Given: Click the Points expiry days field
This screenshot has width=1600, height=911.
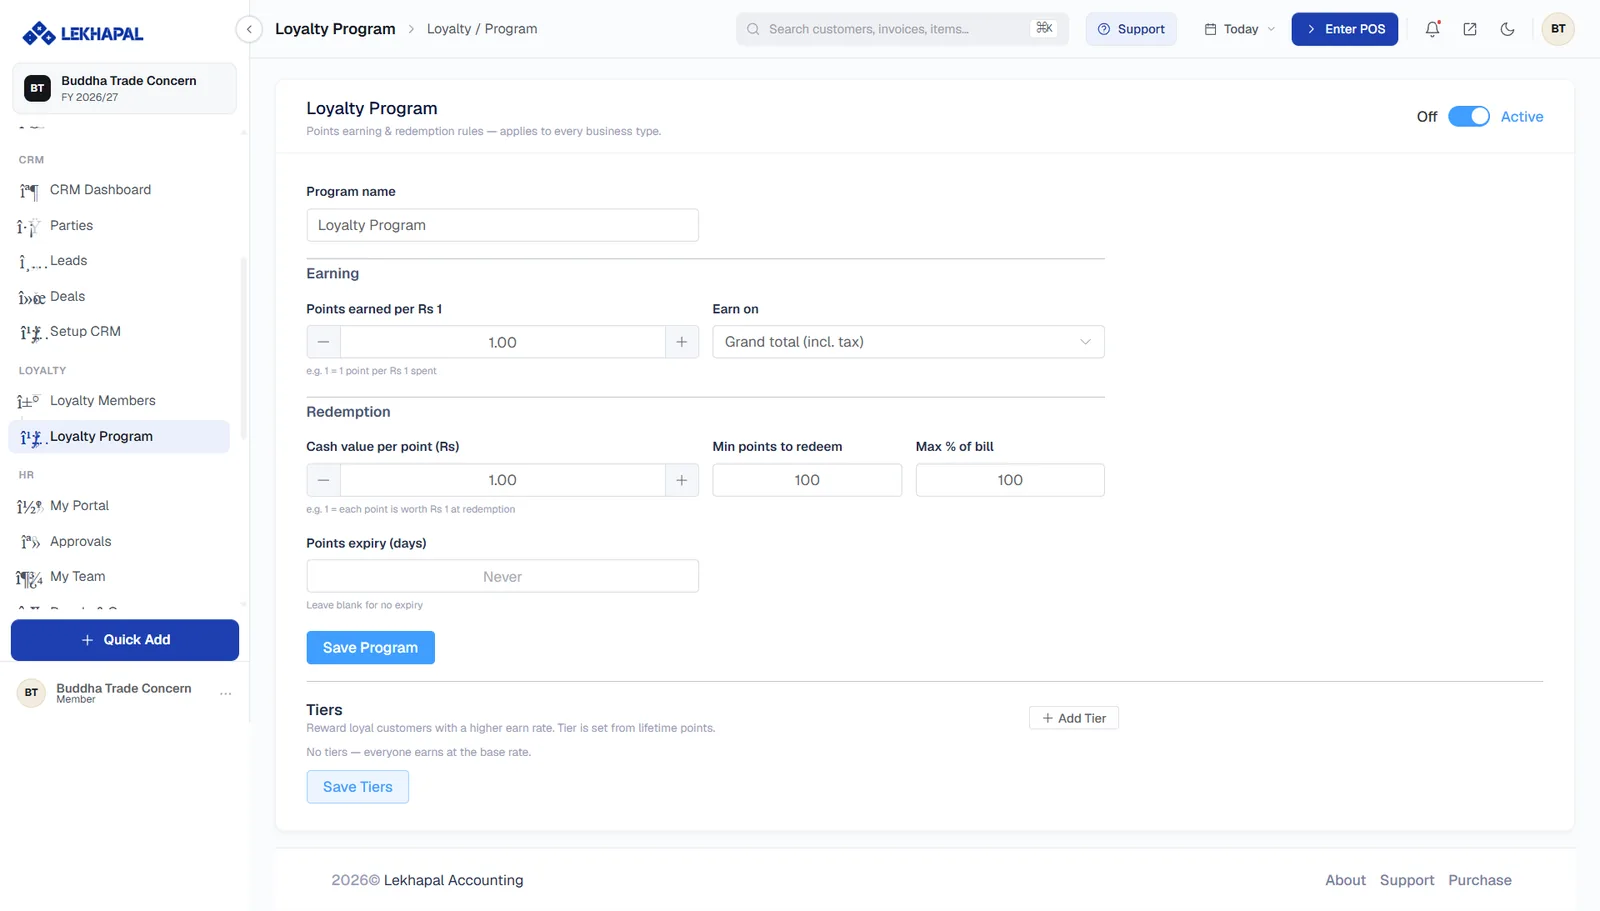Looking at the screenshot, I should [502, 577].
